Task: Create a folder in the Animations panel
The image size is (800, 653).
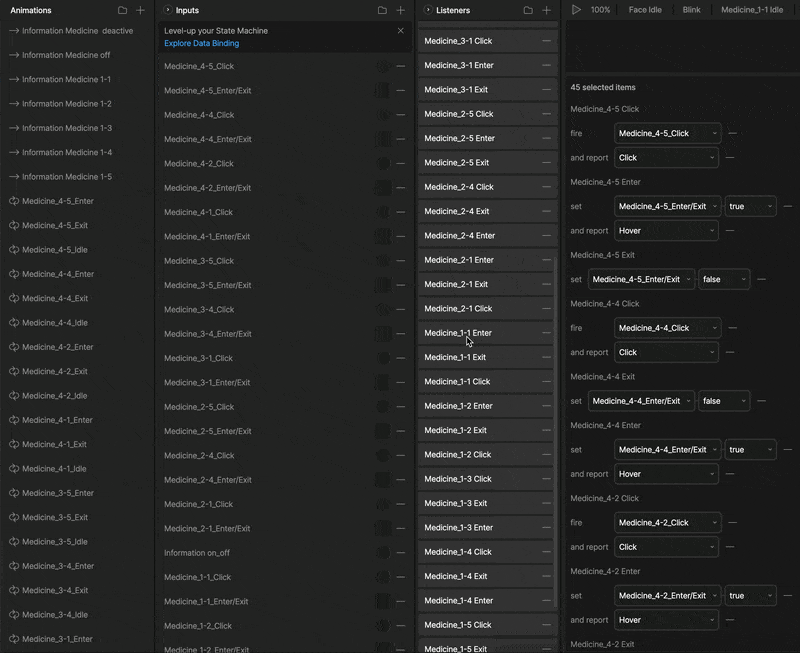Action: (x=122, y=10)
